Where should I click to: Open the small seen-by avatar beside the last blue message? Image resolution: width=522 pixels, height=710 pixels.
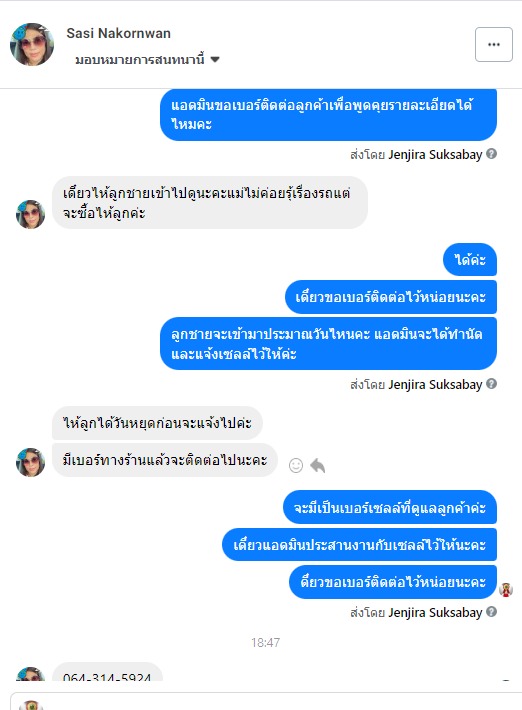click(506, 590)
